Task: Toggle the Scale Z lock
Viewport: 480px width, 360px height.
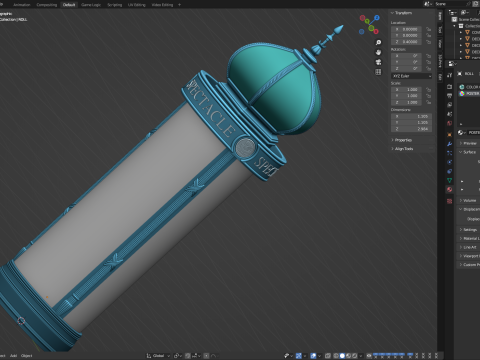Action: pos(428,102)
